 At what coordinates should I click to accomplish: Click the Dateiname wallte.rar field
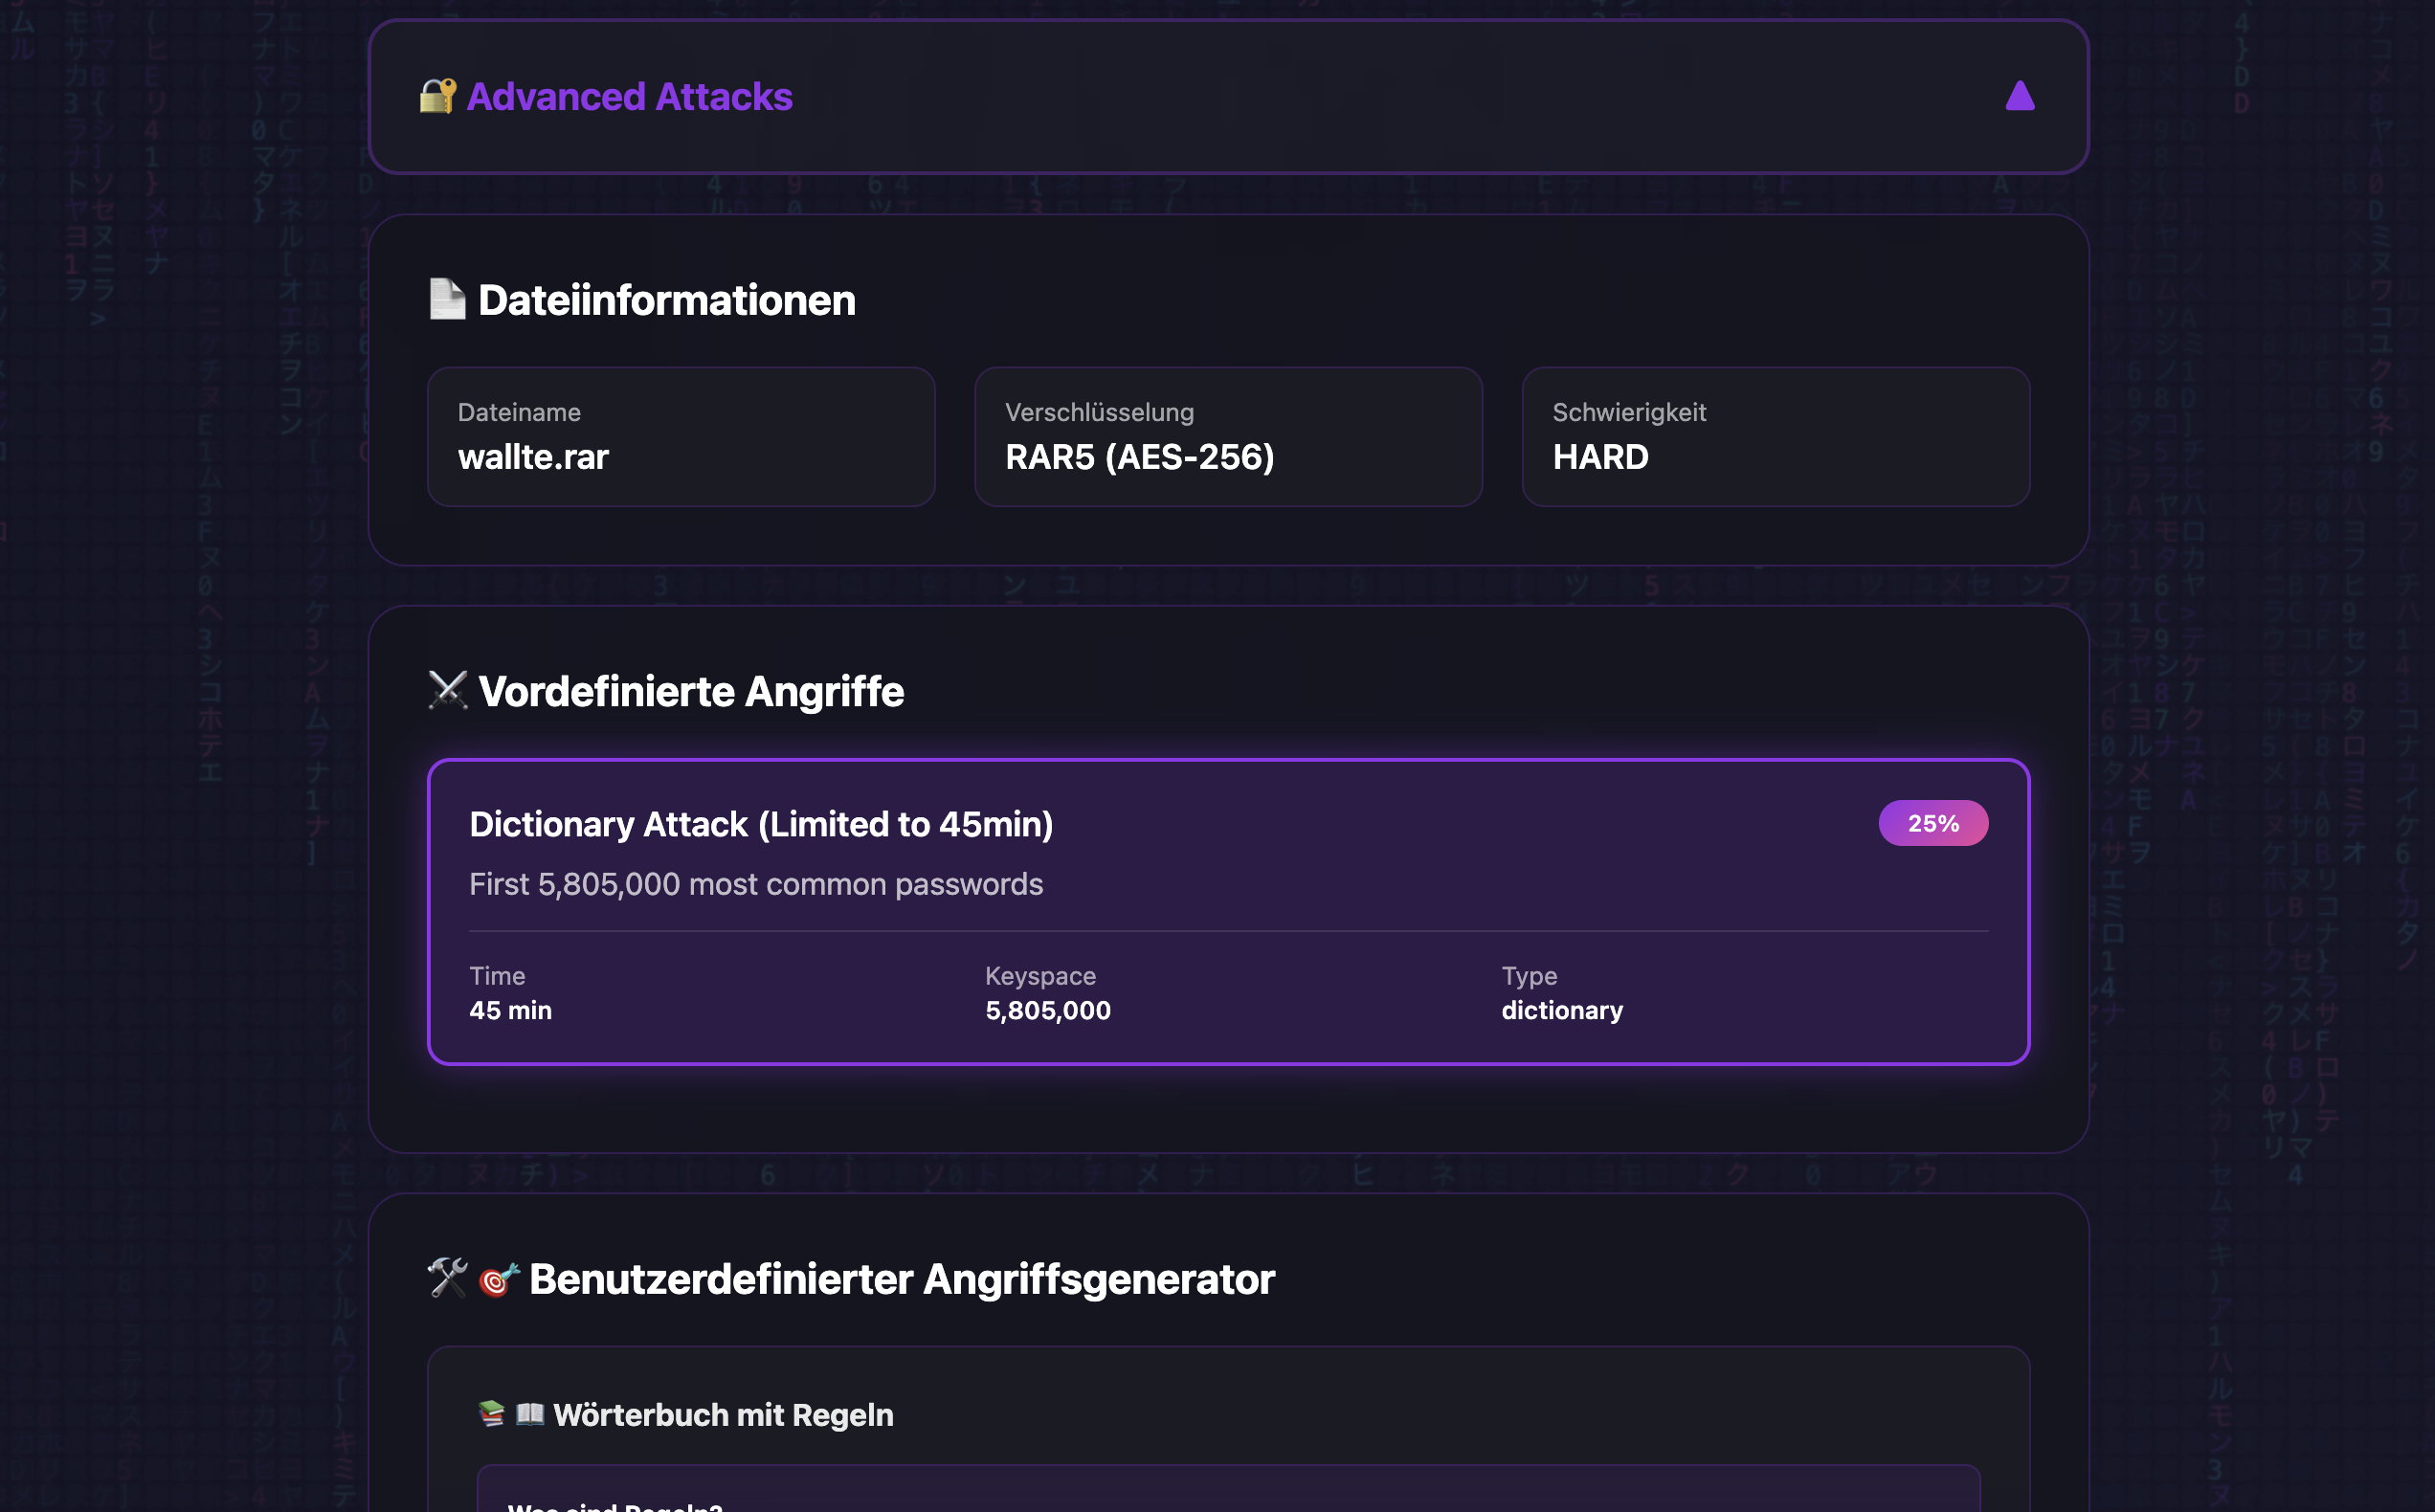click(x=681, y=437)
